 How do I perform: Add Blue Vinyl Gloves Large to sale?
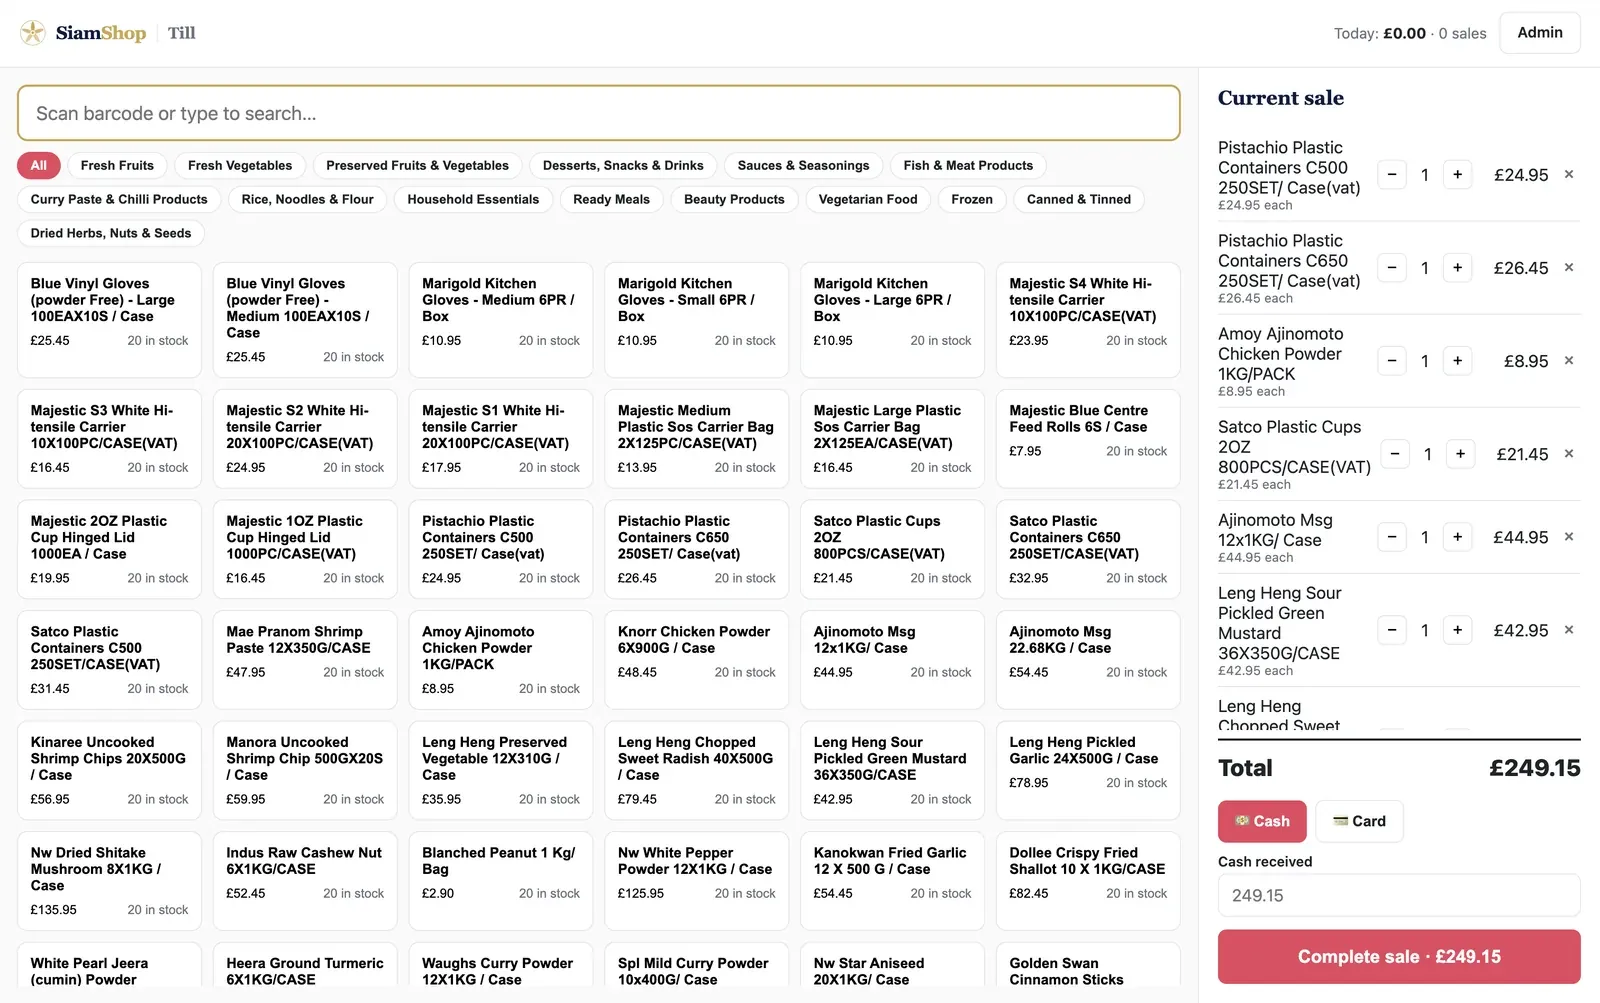pyautogui.click(x=109, y=320)
